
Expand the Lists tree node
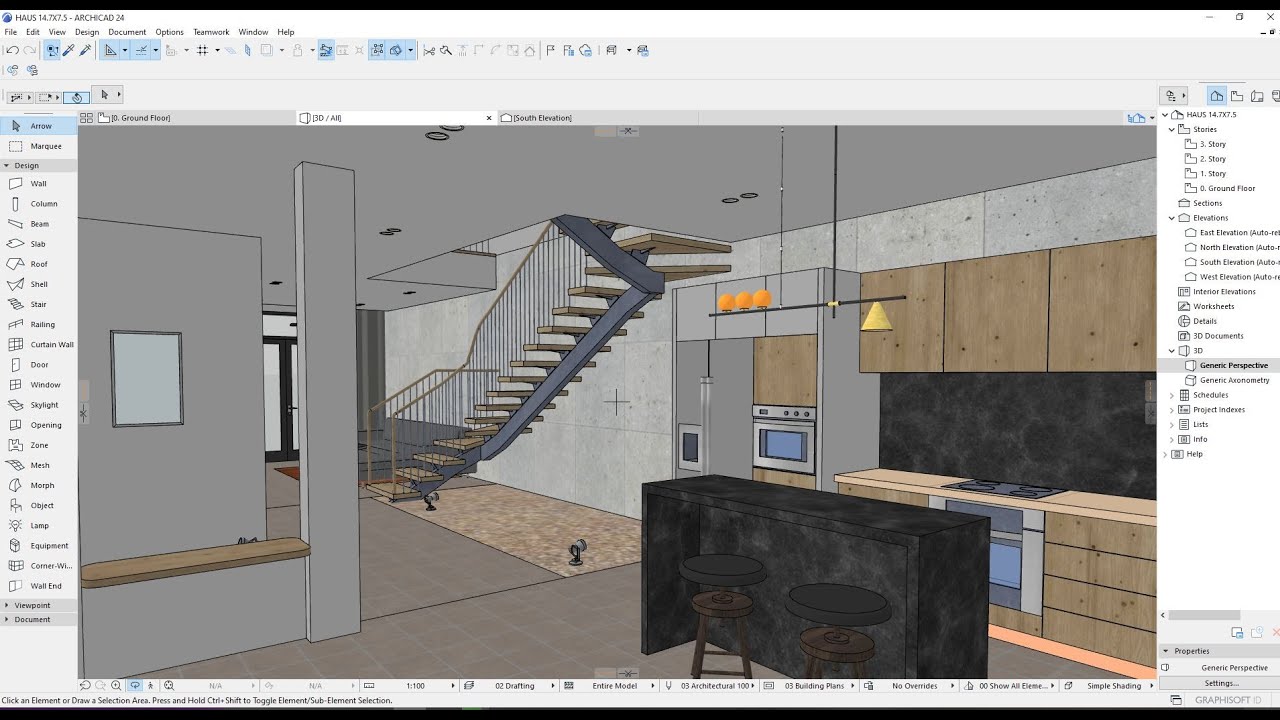(x=1172, y=425)
